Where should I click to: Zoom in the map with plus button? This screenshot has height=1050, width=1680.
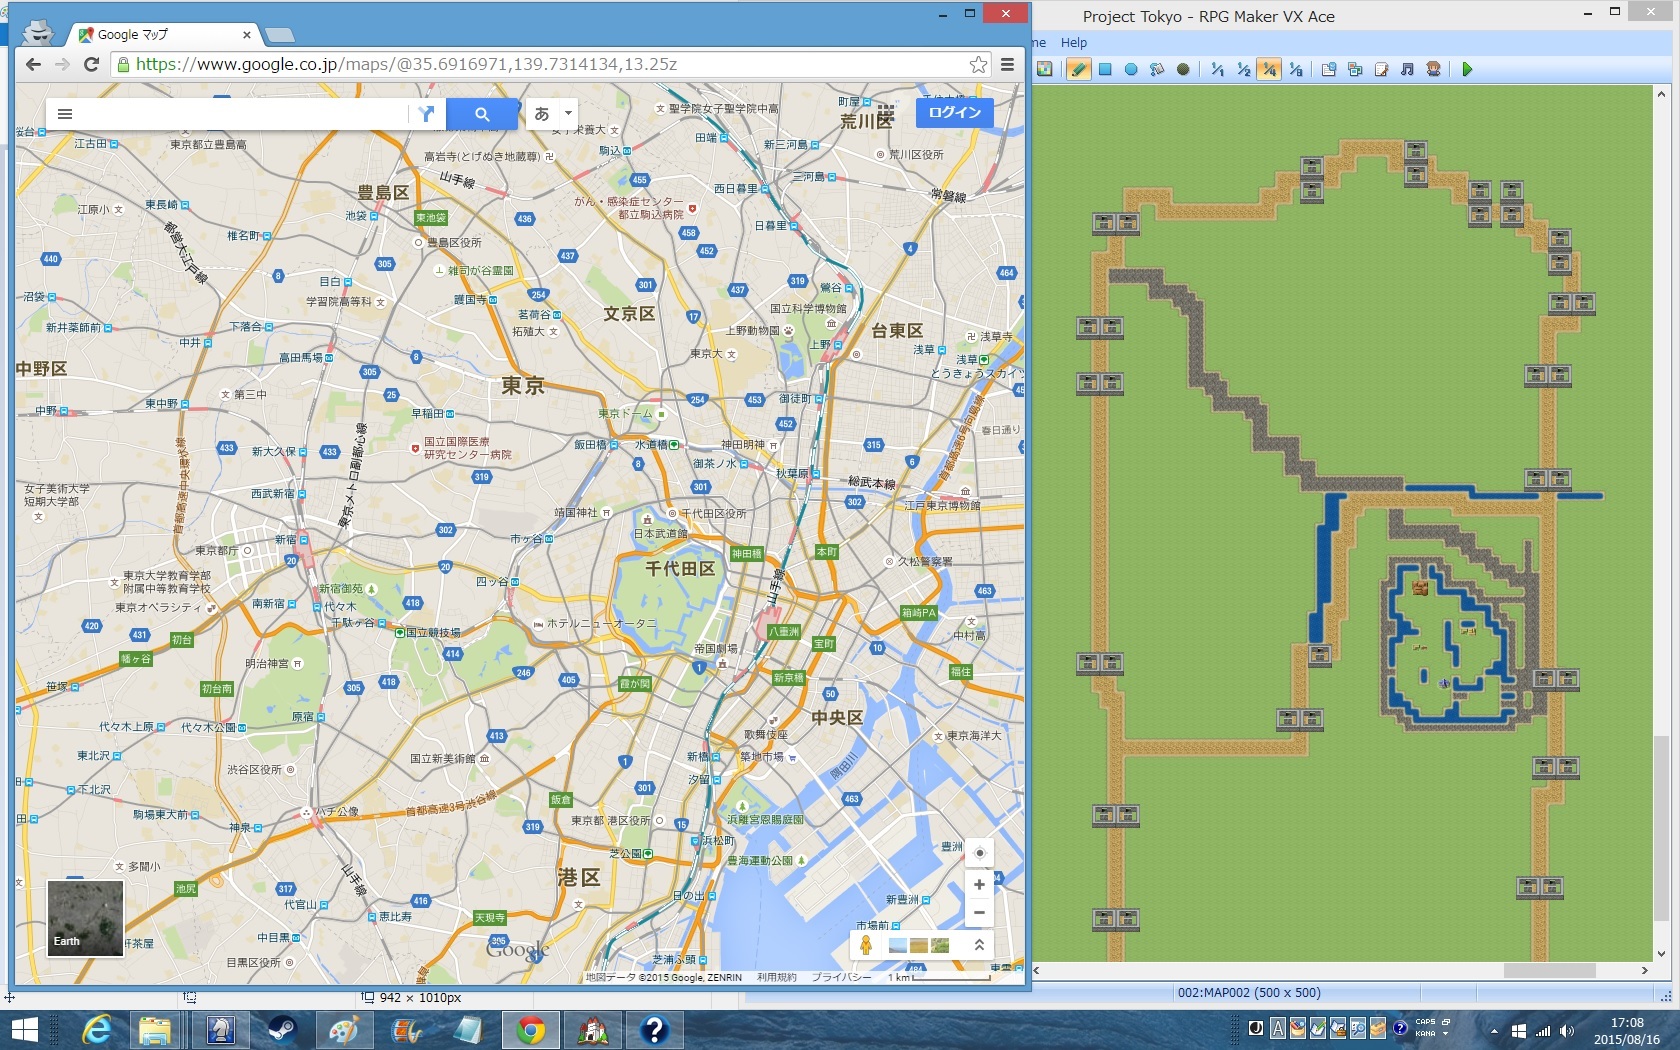pos(979,884)
